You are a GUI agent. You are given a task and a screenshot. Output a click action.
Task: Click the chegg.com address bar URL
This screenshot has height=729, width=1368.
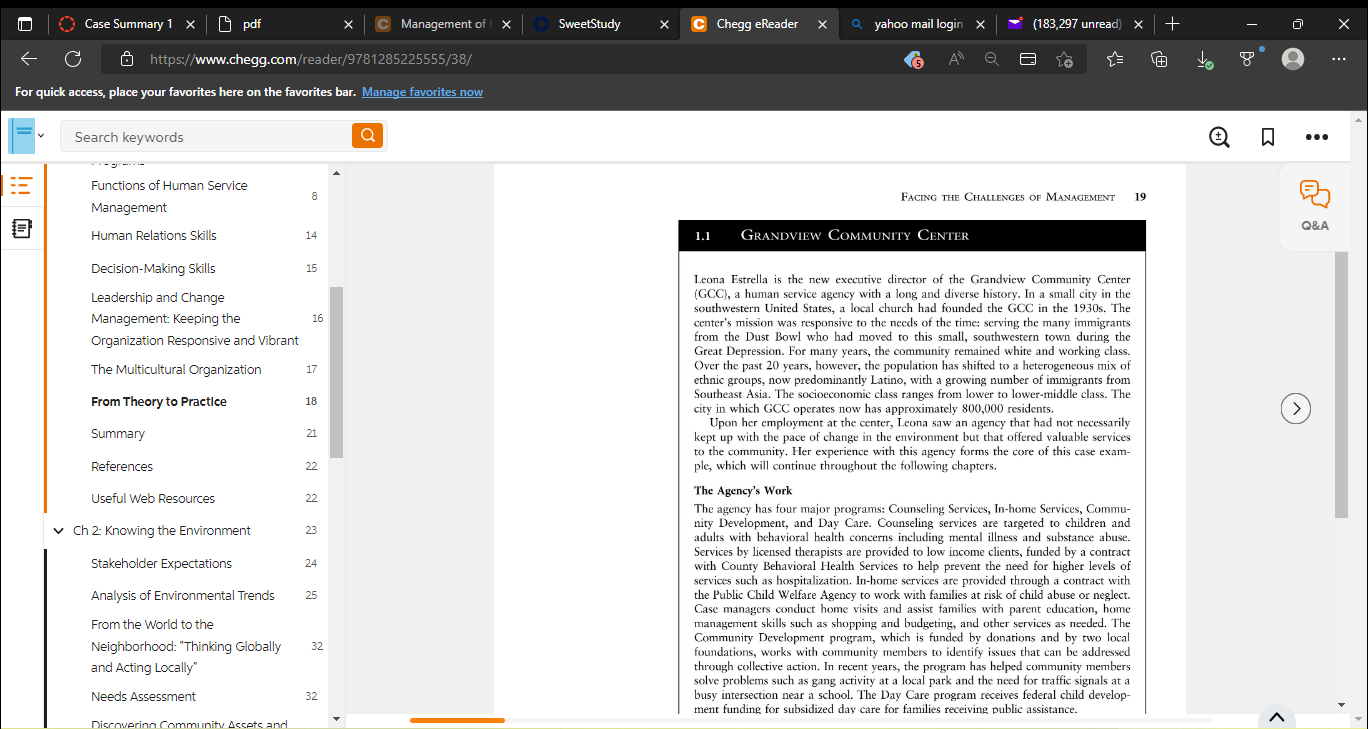(x=311, y=59)
